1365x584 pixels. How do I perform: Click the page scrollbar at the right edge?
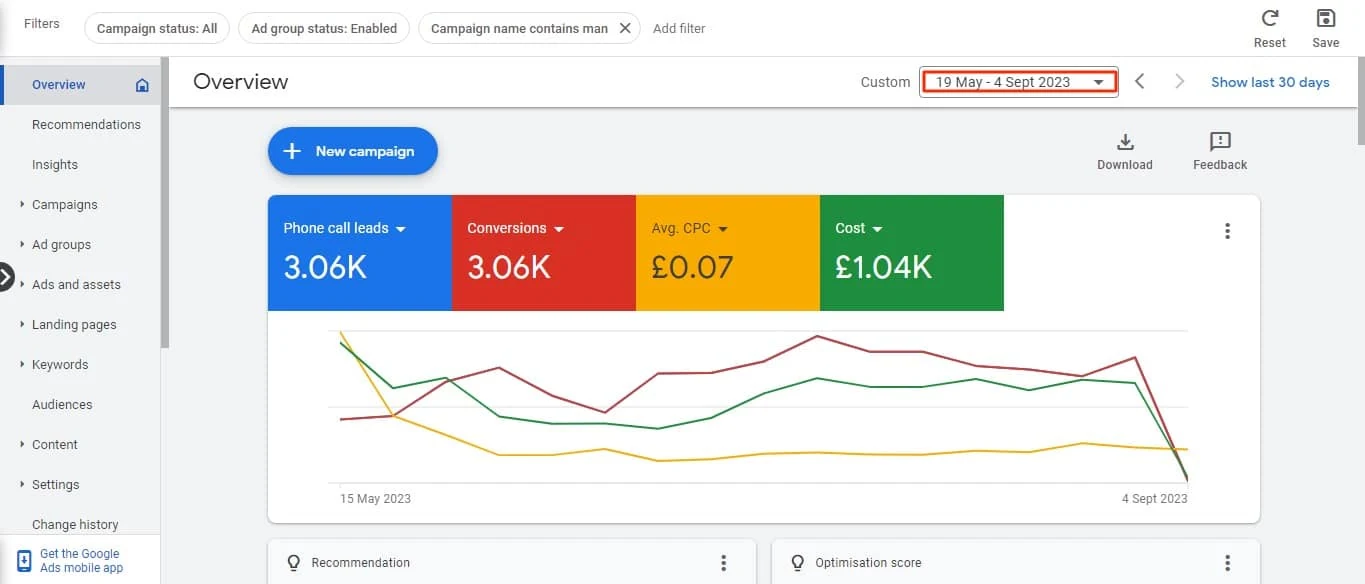pos(1360,100)
